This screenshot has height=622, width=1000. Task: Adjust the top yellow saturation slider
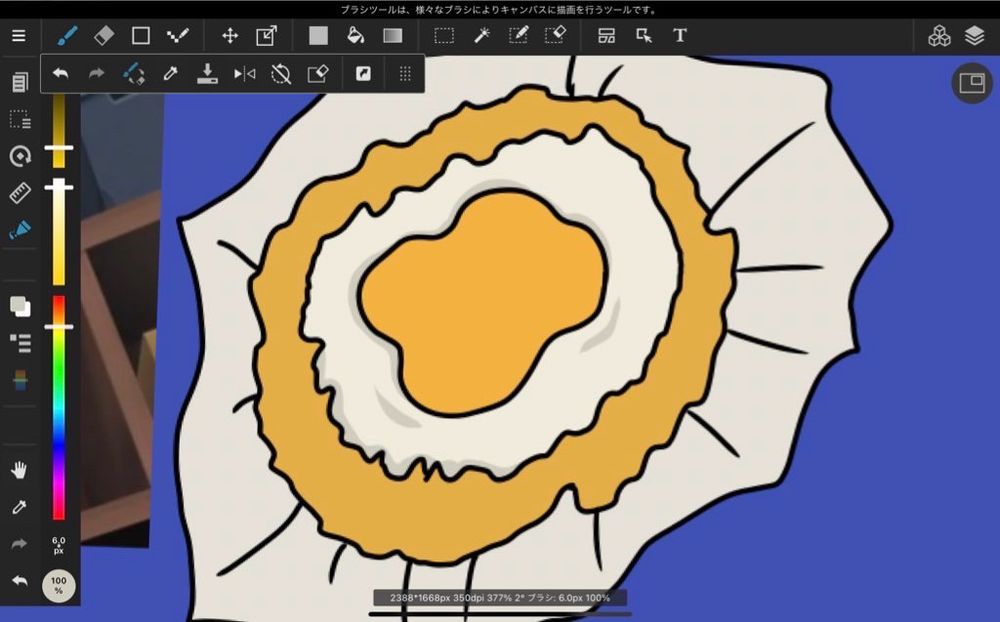(59, 131)
